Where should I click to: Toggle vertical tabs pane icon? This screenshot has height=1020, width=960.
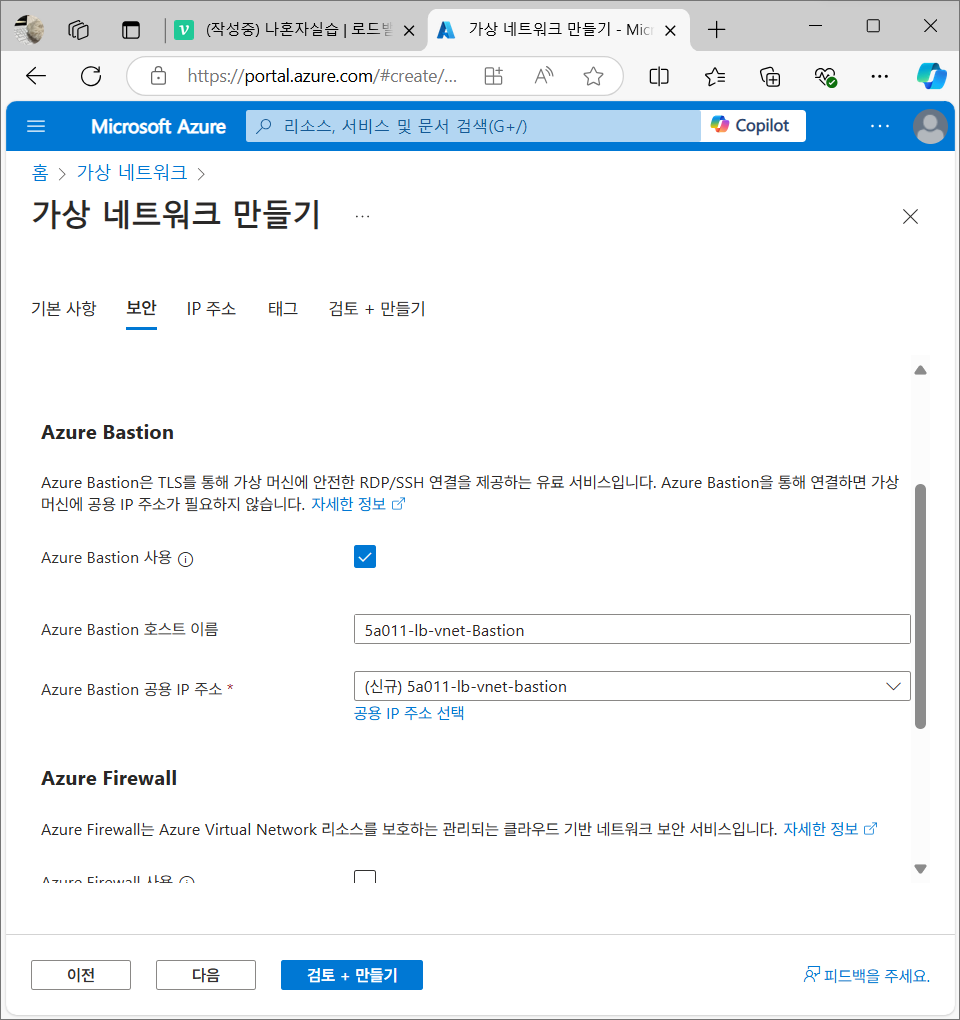(131, 30)
